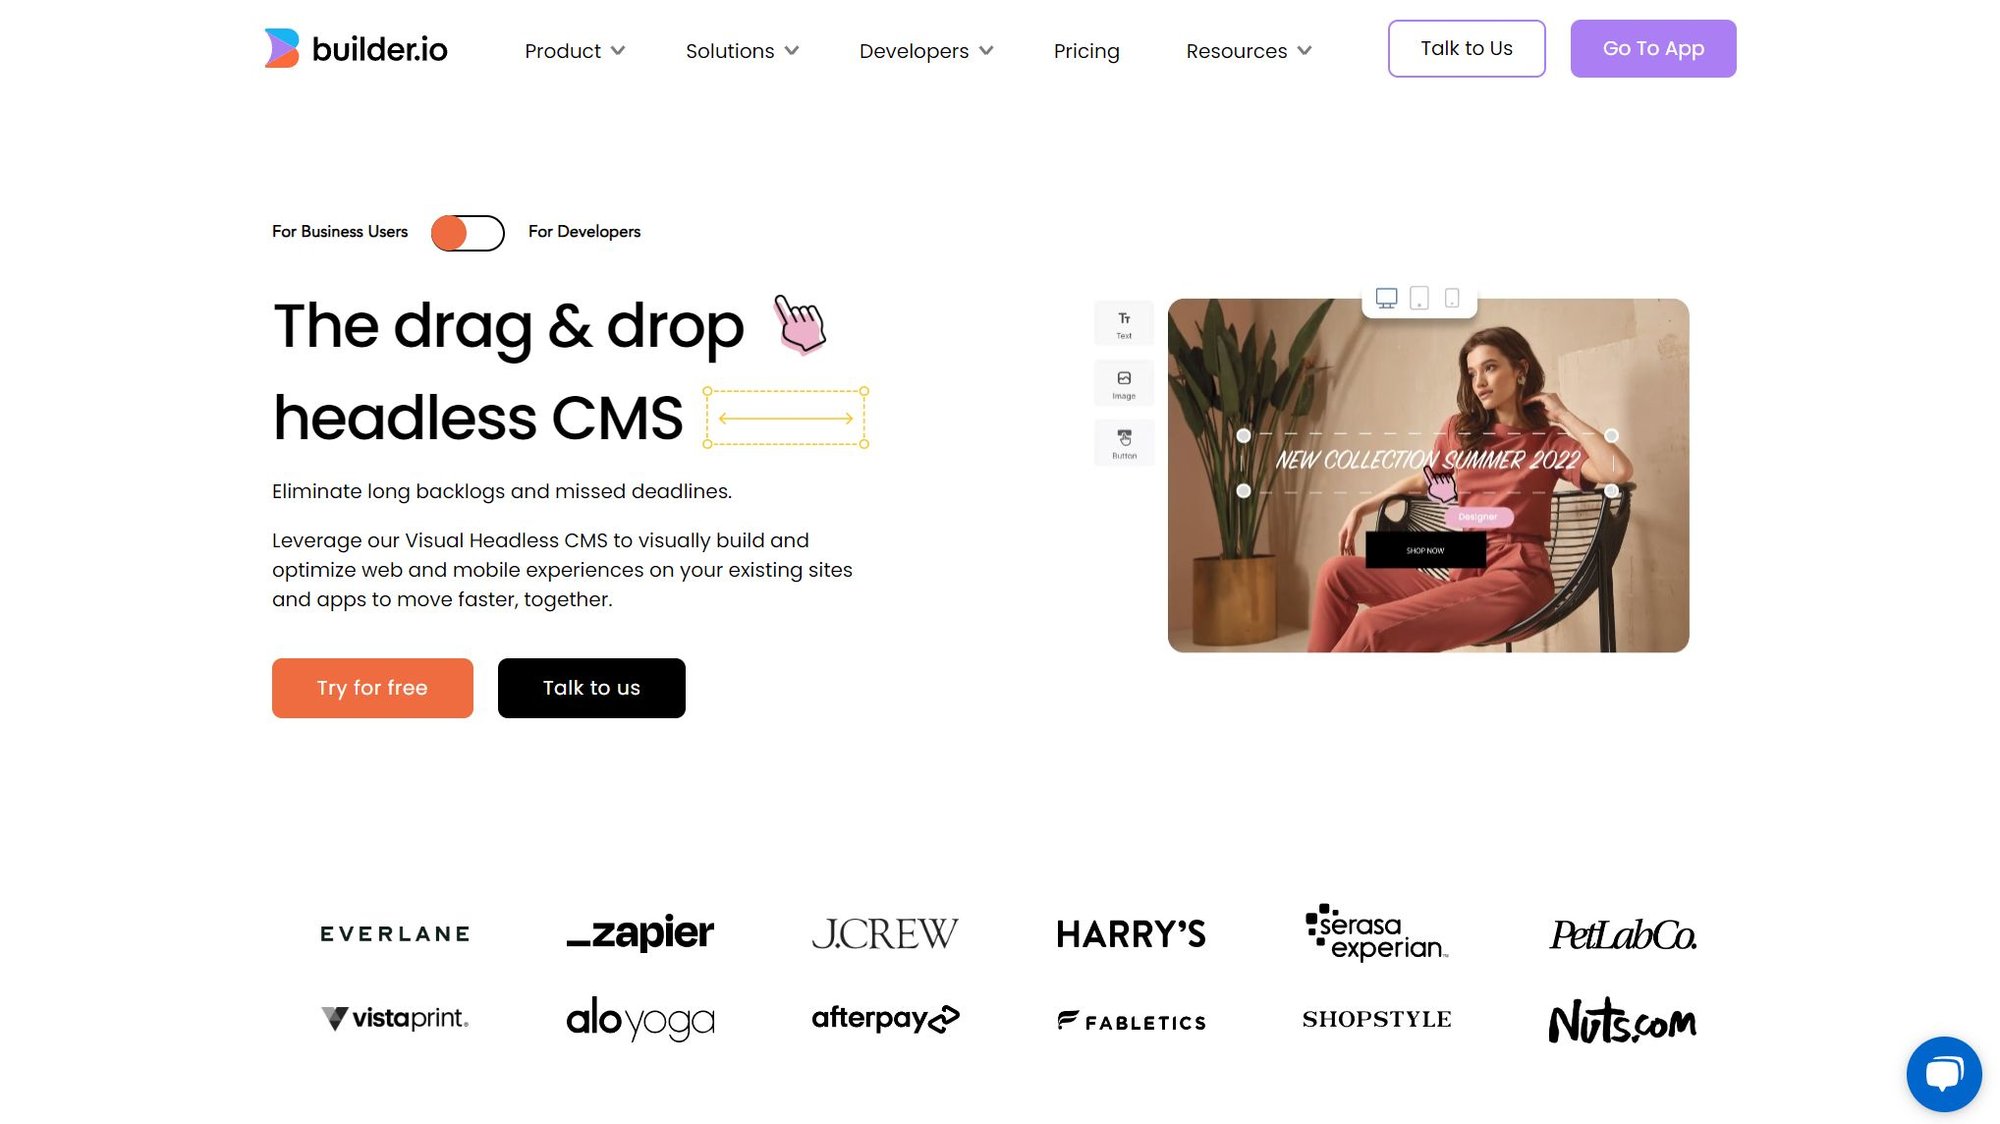Expand the Resources dropdown menu
2000x1124 pixels.
click(x=1249, y=51)
